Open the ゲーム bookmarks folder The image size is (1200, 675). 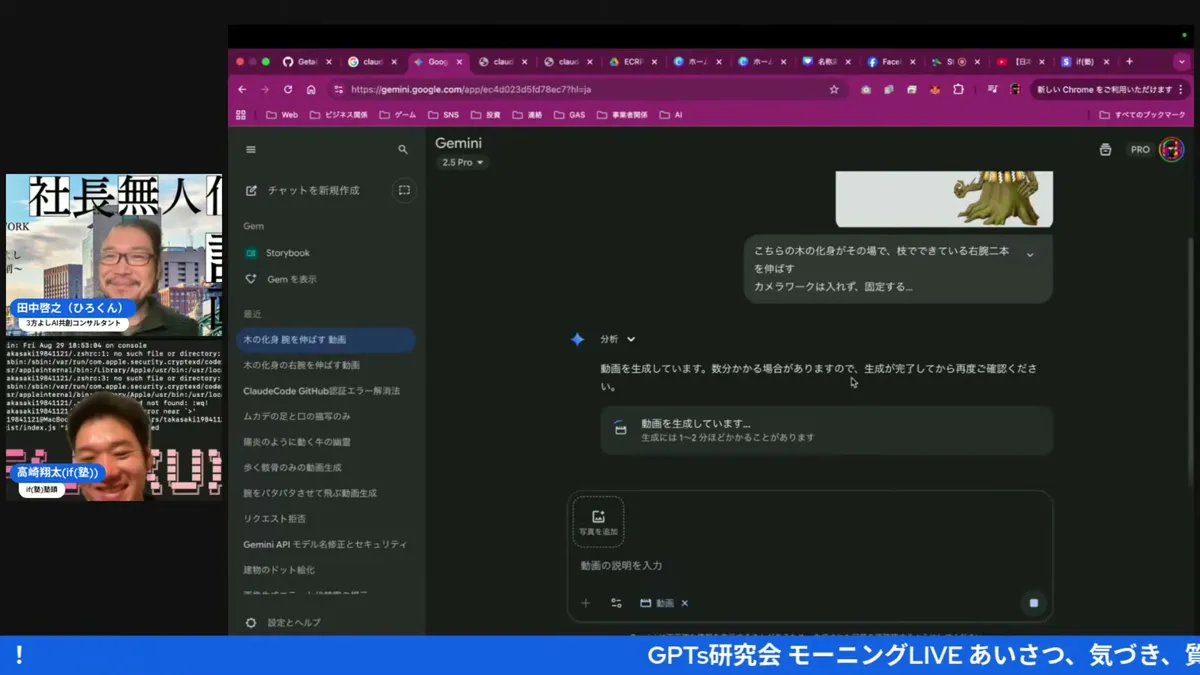pos(398,115)
